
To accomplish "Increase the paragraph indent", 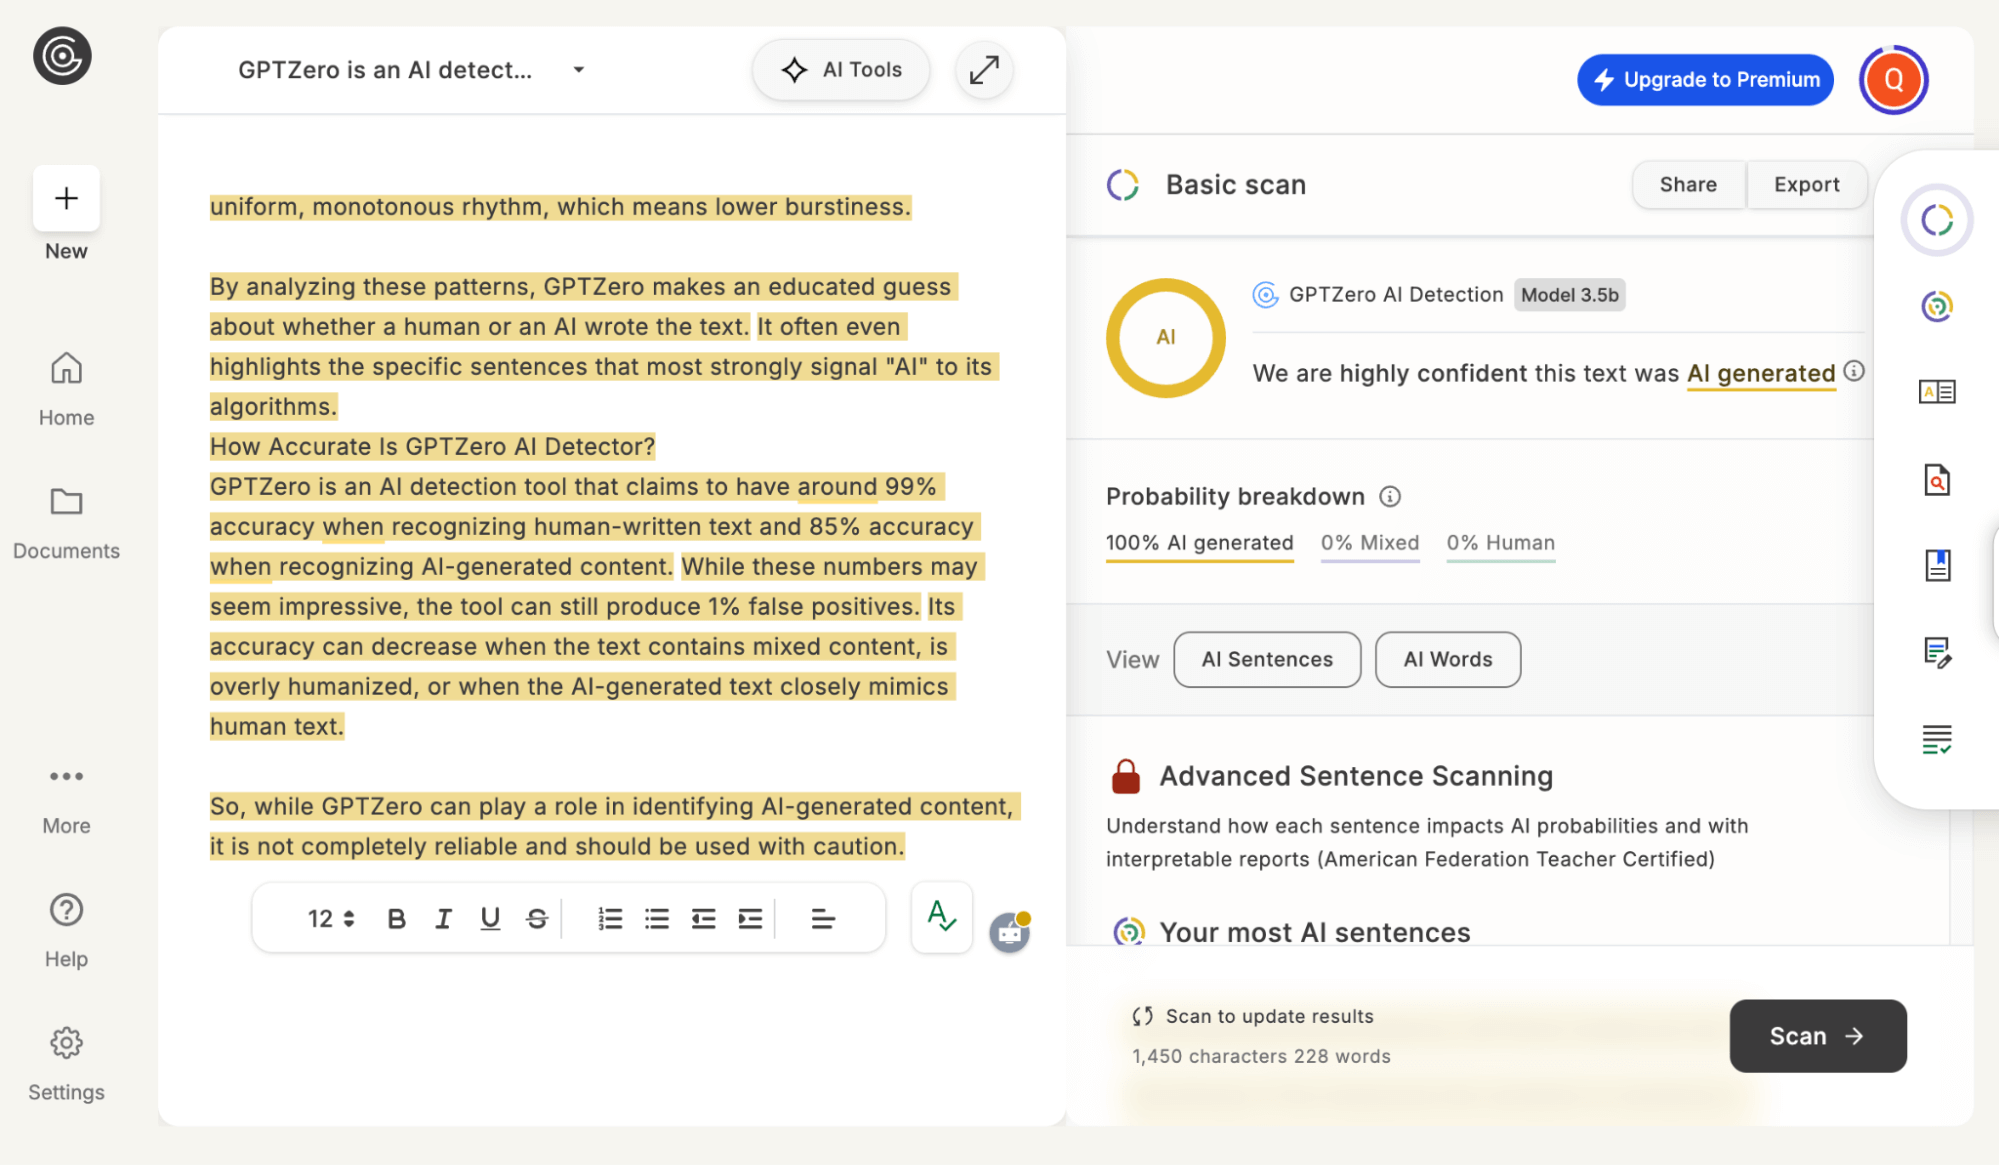I will 750,919.
